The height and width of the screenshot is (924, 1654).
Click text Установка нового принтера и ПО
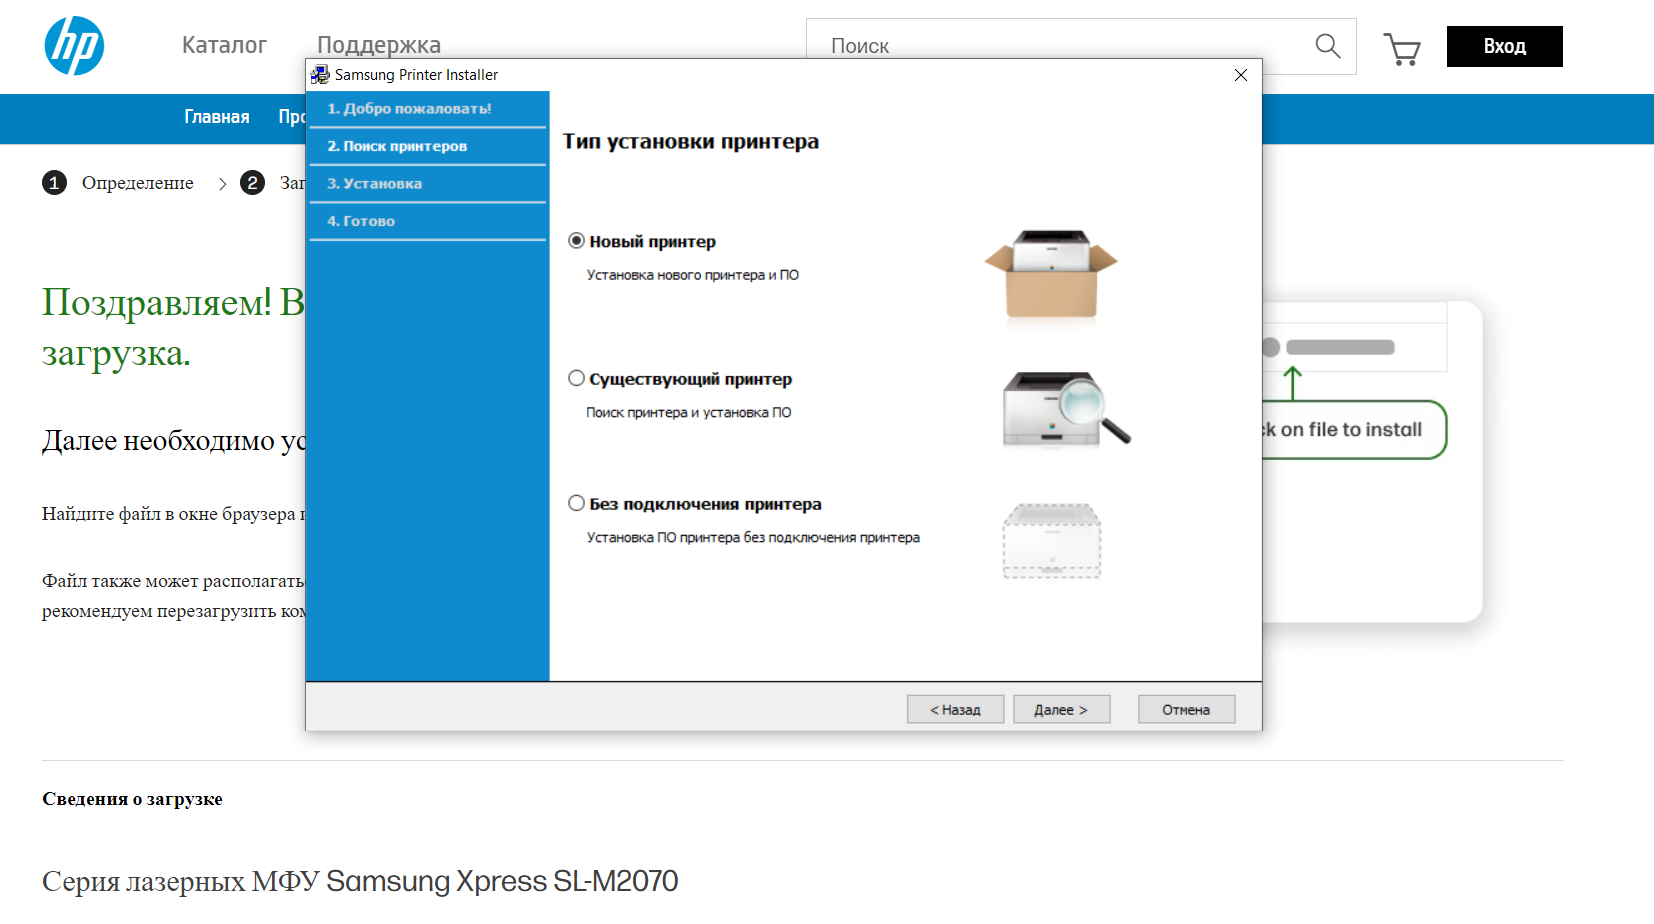pyautogui.click(x=692, y=275)
